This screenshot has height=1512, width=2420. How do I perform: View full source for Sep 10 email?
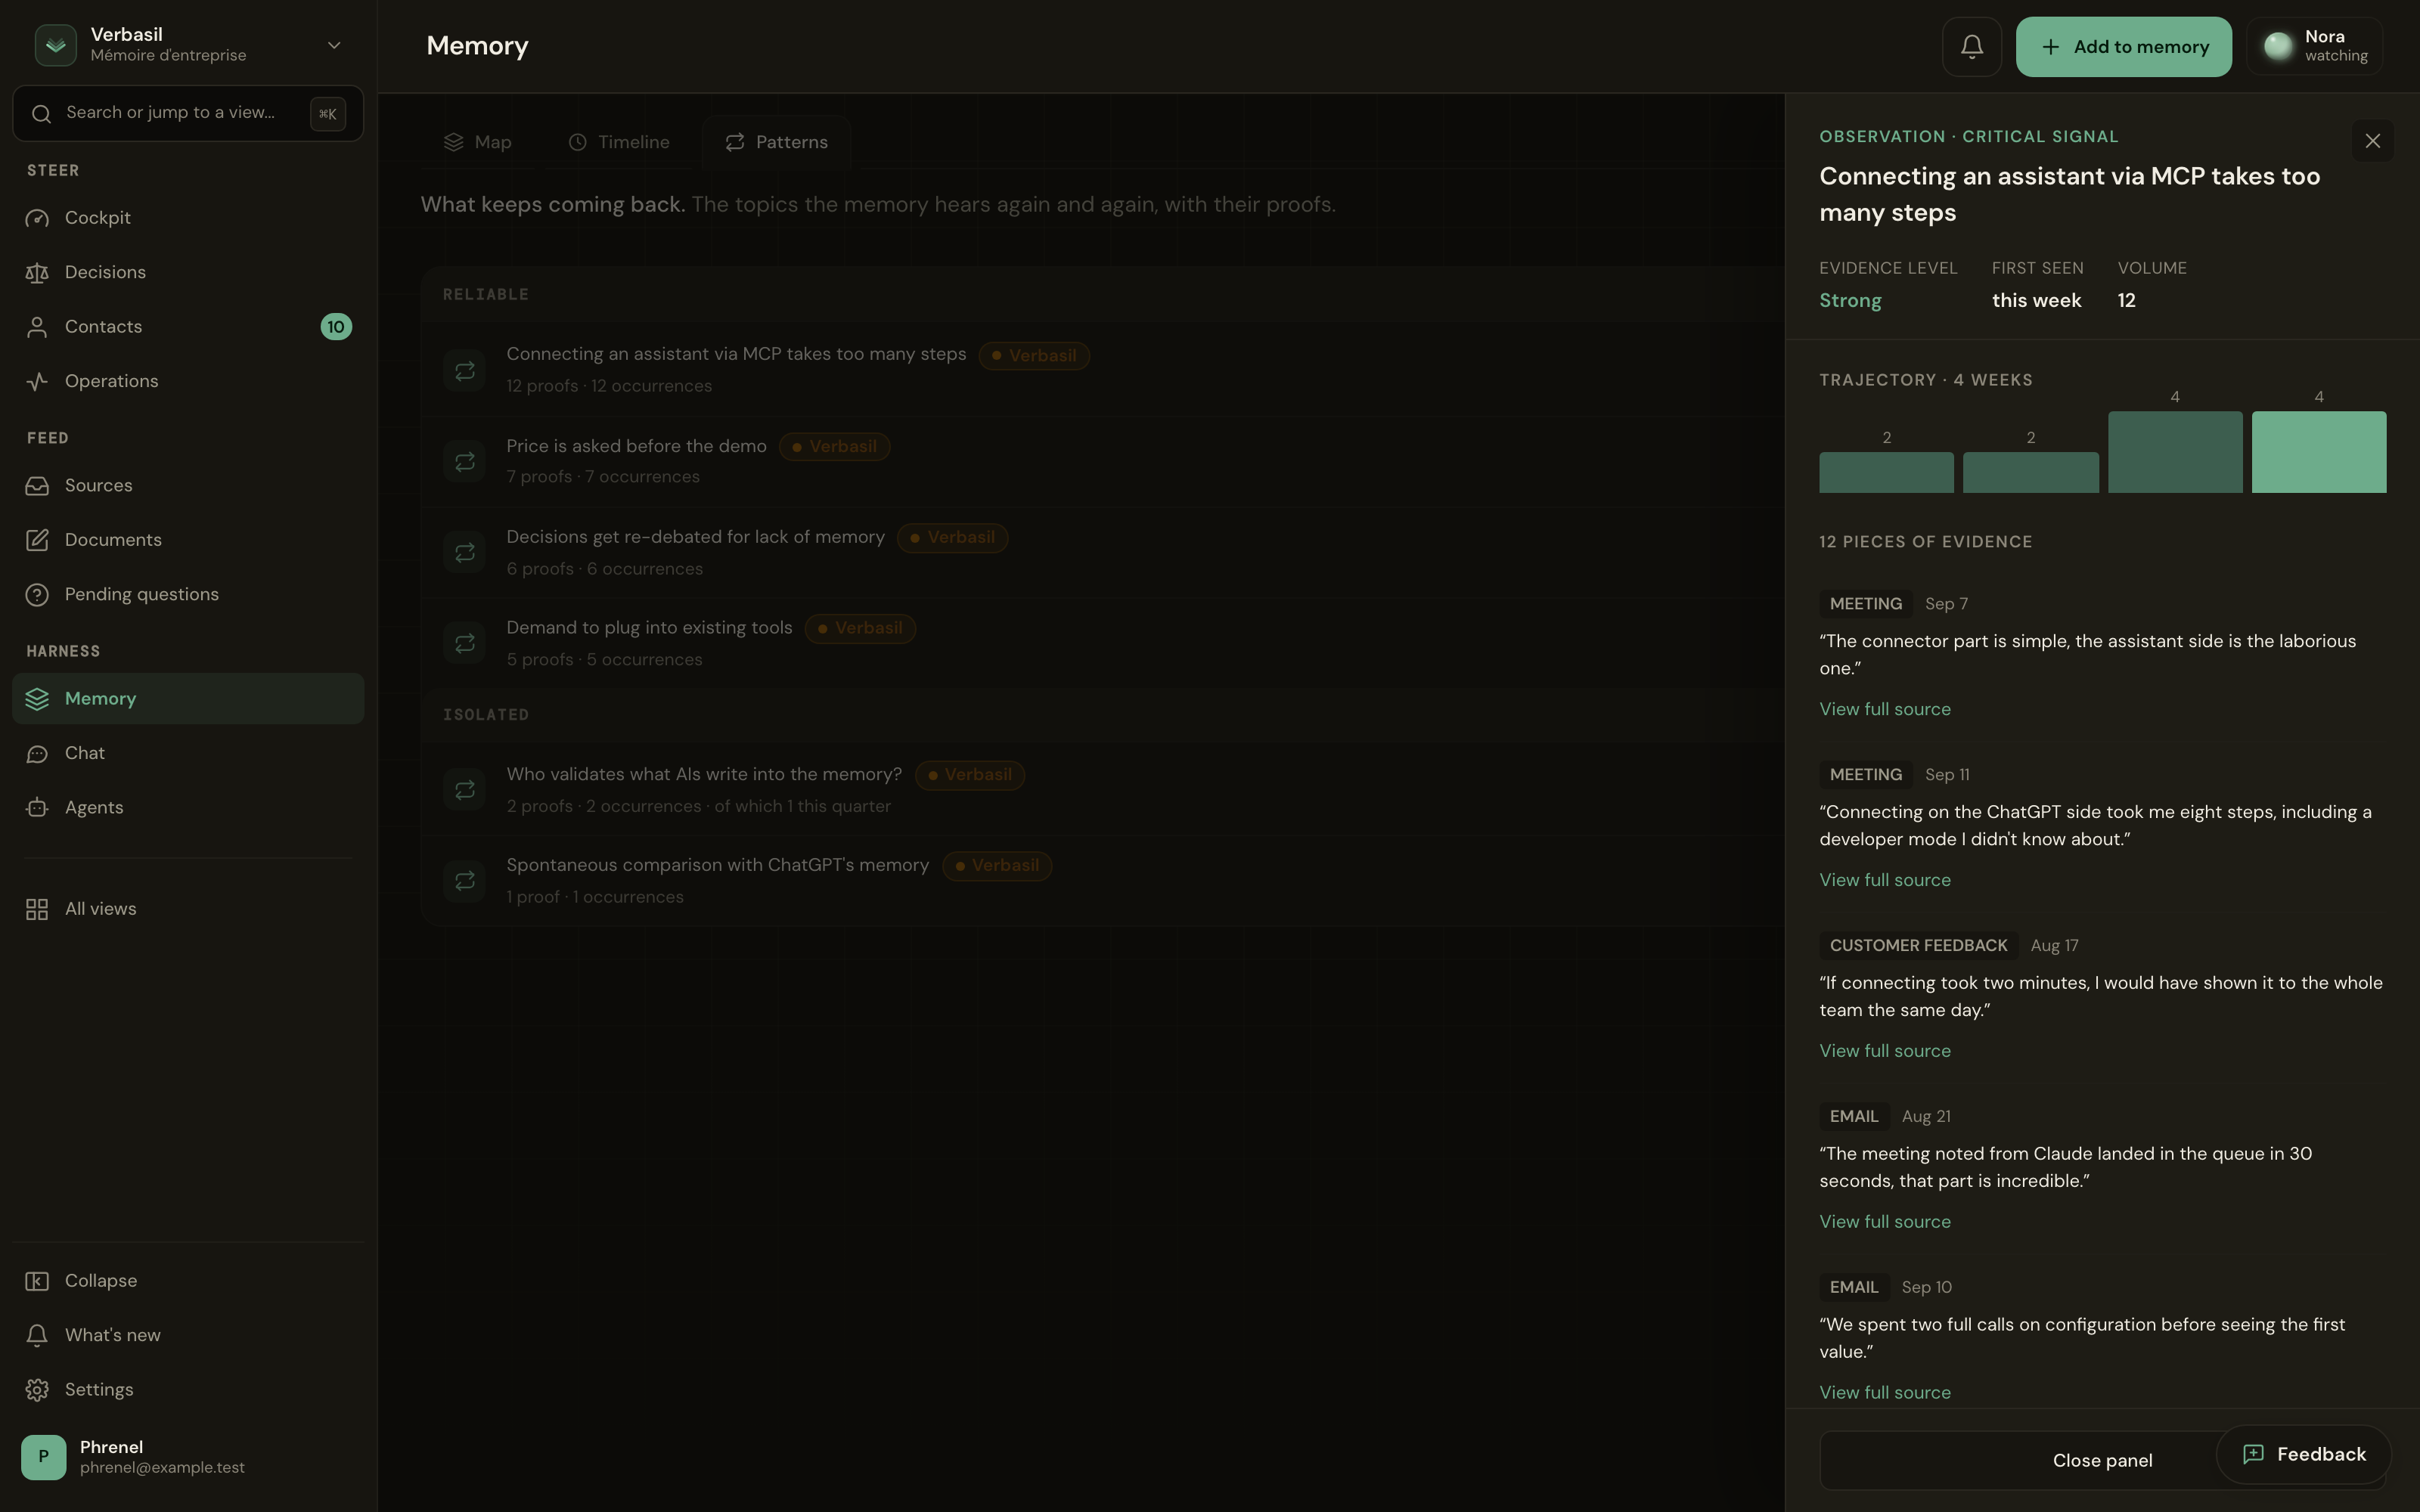pos(1884,1392)
